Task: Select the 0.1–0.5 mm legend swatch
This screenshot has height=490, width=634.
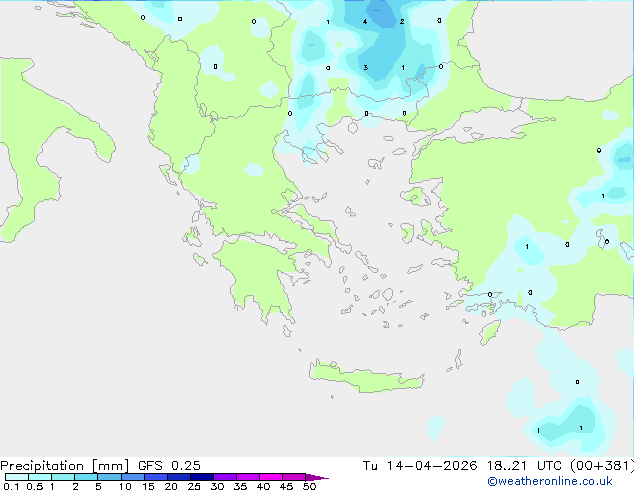Action: click(x=17, y=477)
